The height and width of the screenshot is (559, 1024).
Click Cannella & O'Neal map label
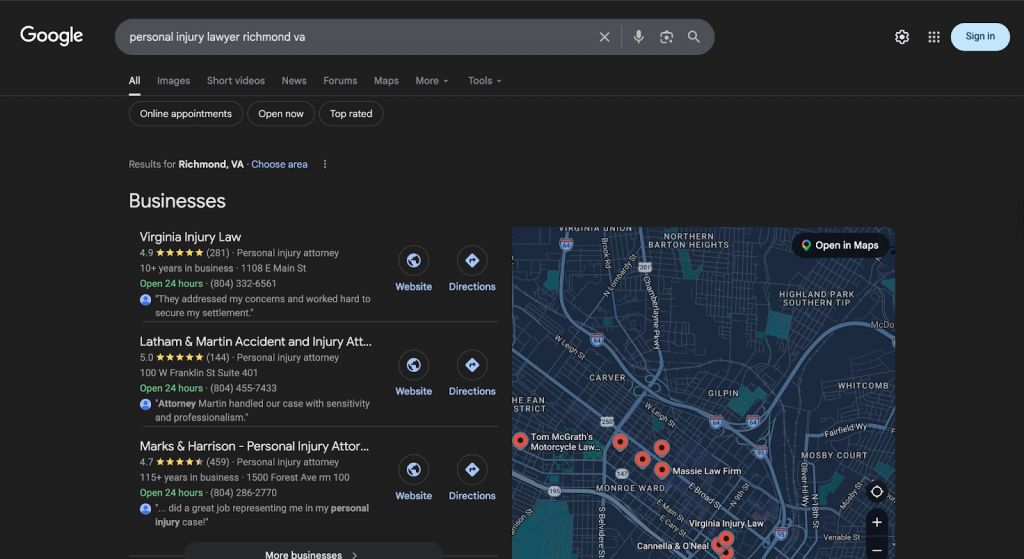click(x=673, y=546)
